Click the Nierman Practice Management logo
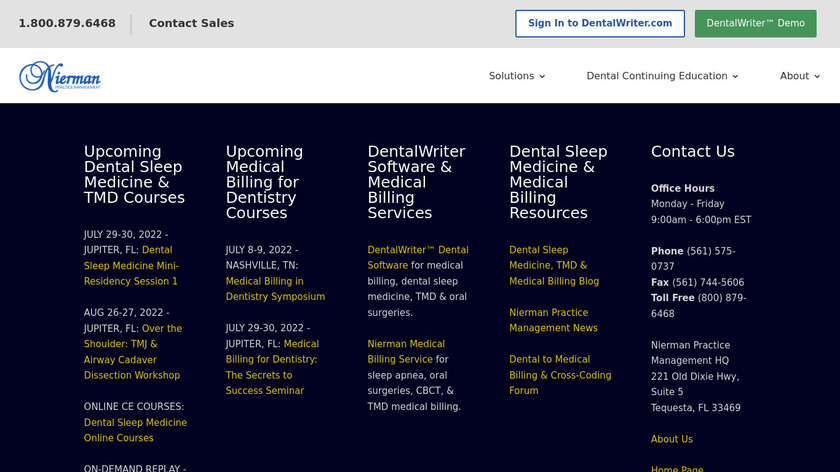Screen dimensions: 840x472 coord(59,76)
